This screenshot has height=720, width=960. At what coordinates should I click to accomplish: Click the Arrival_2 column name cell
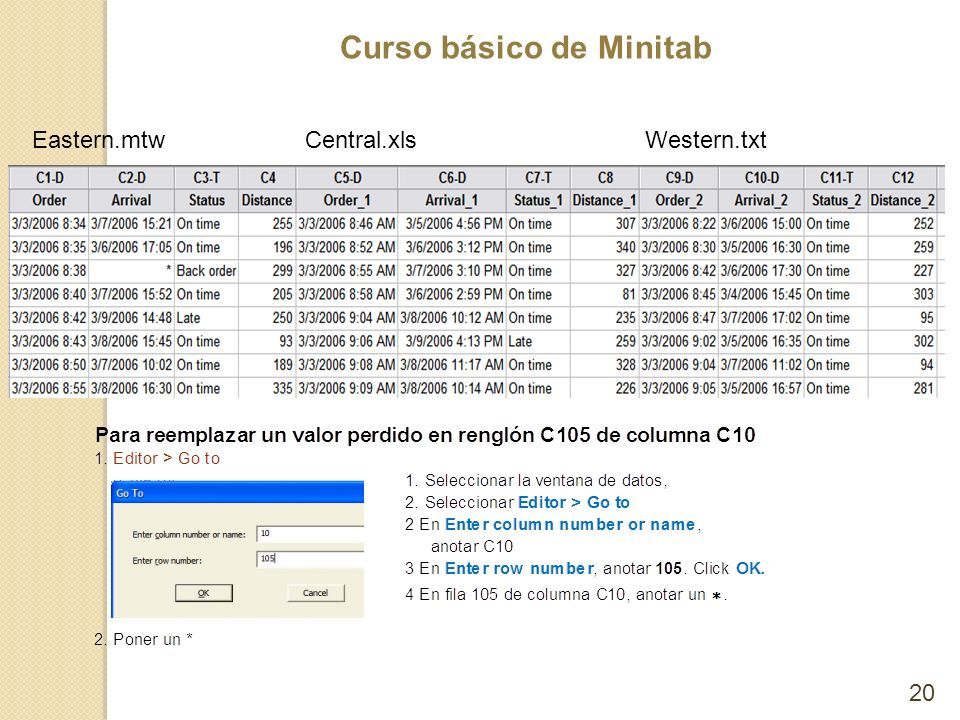pyautogui.click(x=762, y=200)
